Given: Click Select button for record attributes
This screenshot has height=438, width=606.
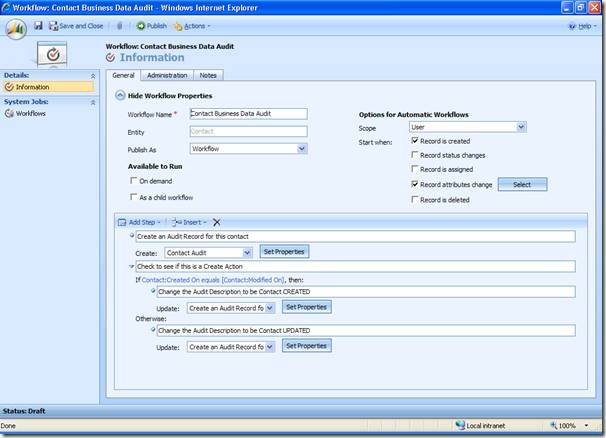Looking at the screenshot, I should click(522, 184).
